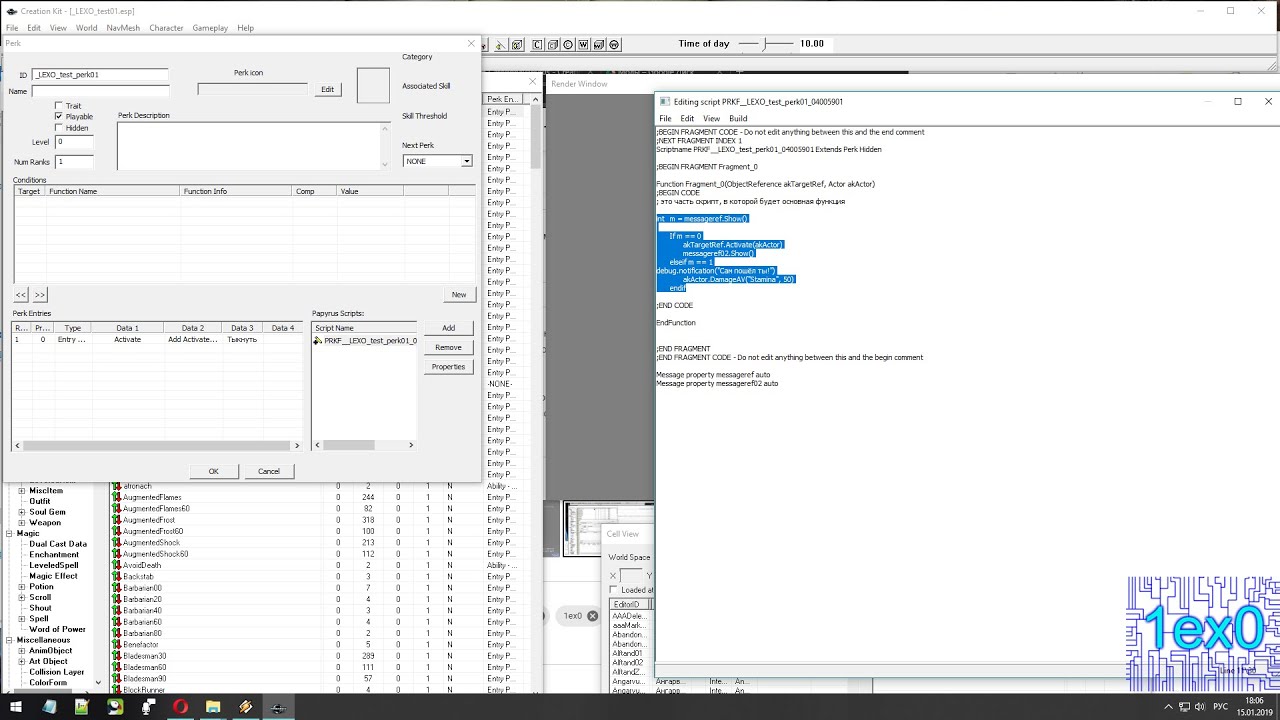Open the puffin app on taskbar
Image resolution: width=1280 pixels, height=720 pixels.
115,706
